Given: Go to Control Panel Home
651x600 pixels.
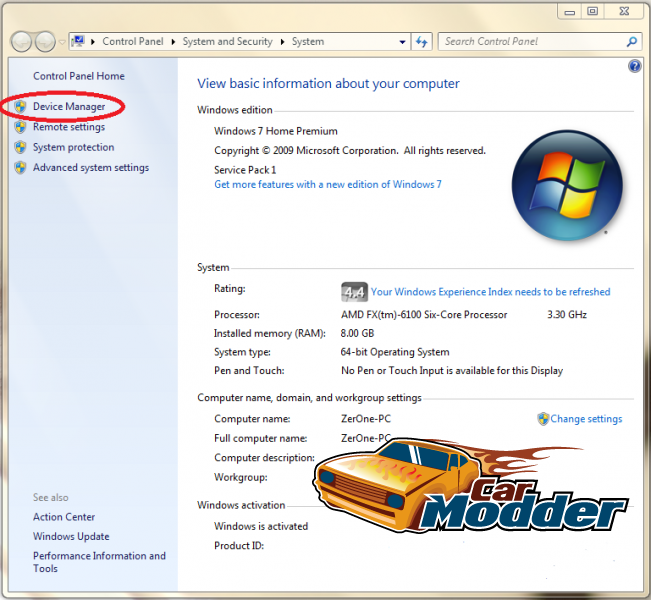Looking at the screenshot, I should 79,76.
